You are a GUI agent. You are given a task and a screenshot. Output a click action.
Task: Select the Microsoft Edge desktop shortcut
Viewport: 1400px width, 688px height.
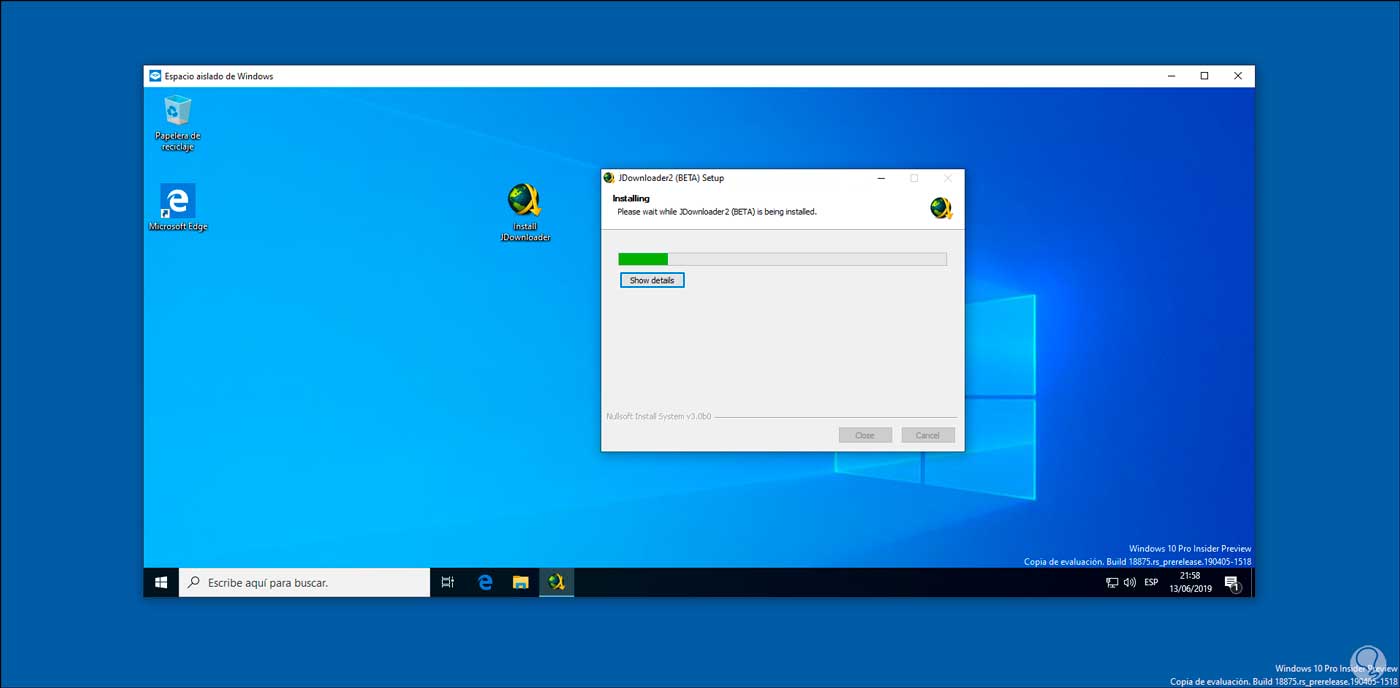click(x=178, y=208)
